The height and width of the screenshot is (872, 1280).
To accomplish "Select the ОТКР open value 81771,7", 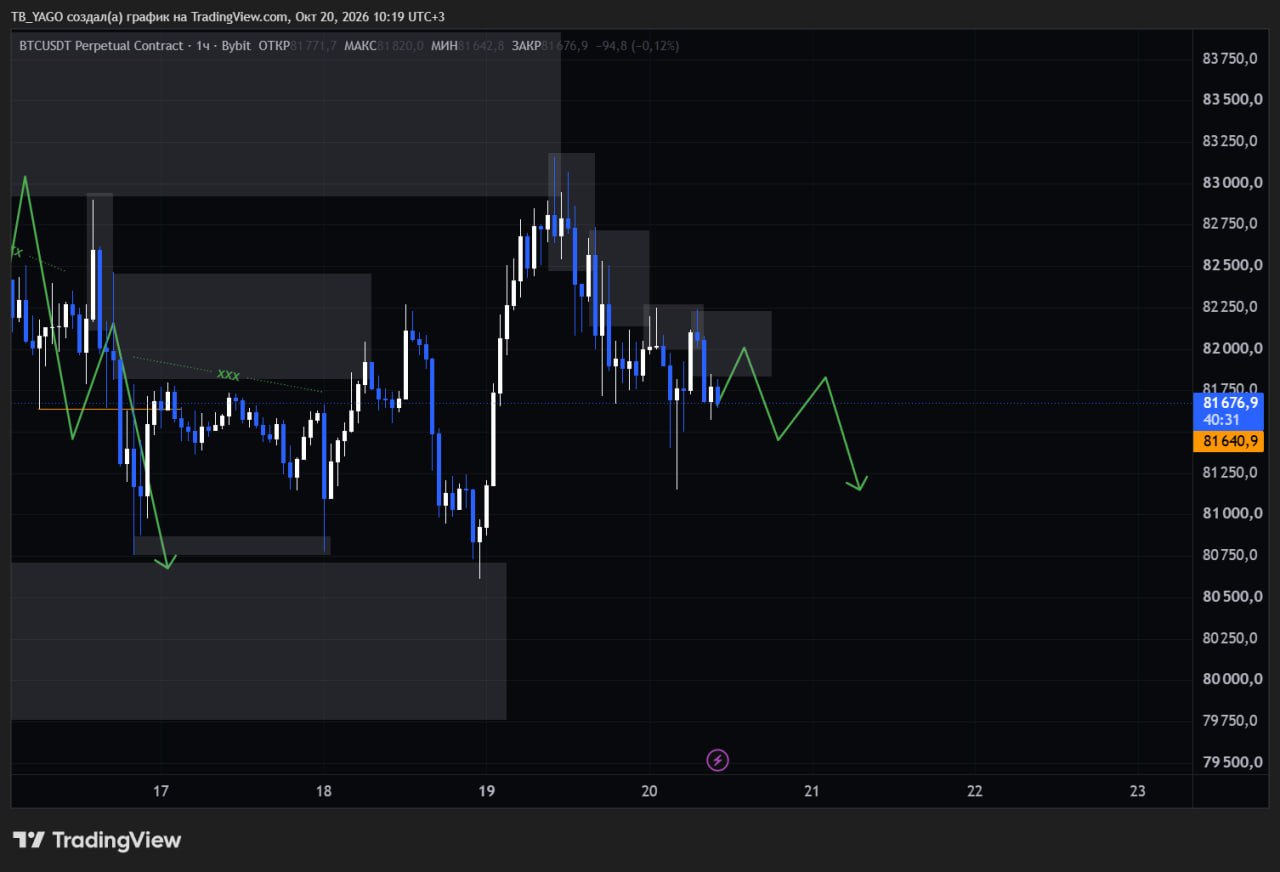I will coord(315,46).
